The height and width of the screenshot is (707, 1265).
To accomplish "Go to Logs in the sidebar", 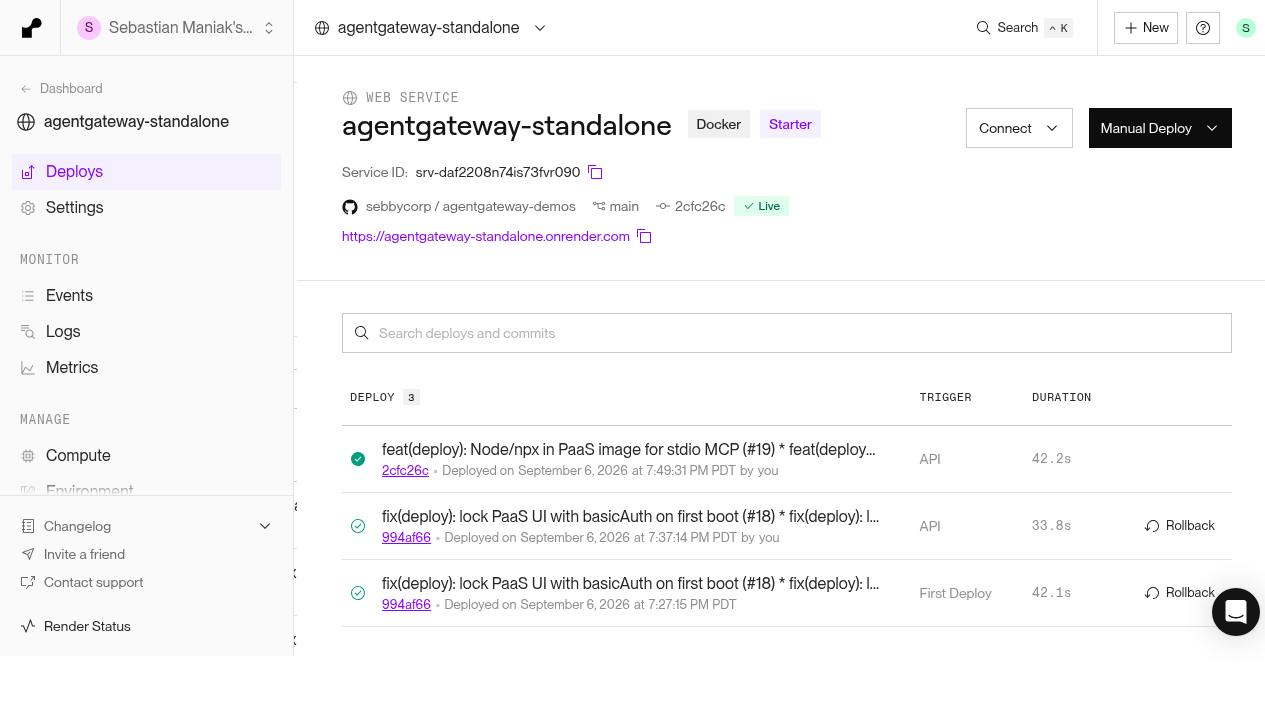I will (x=63, y=331).
